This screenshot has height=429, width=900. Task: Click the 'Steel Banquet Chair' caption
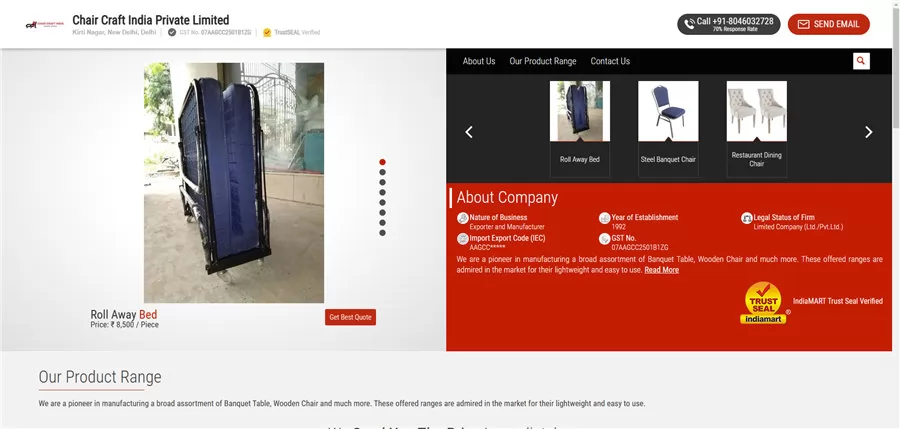(668, 160)
